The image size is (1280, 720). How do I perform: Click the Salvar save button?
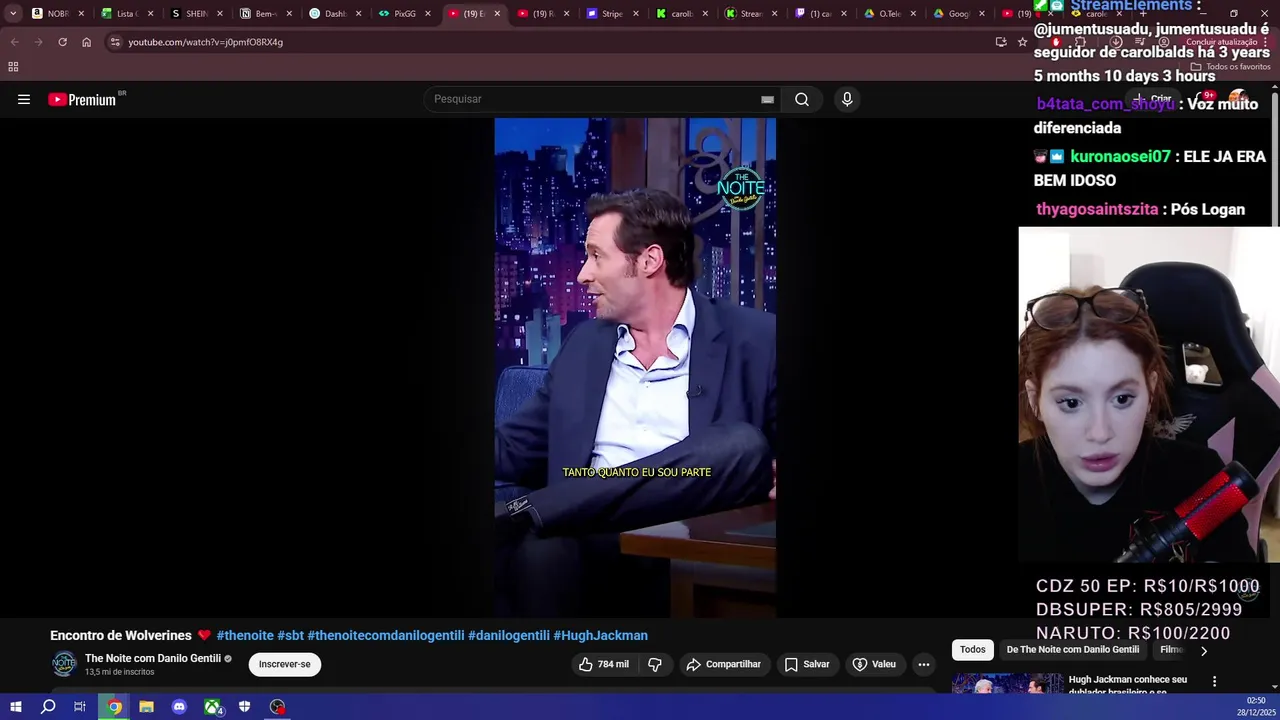point(807,664)
